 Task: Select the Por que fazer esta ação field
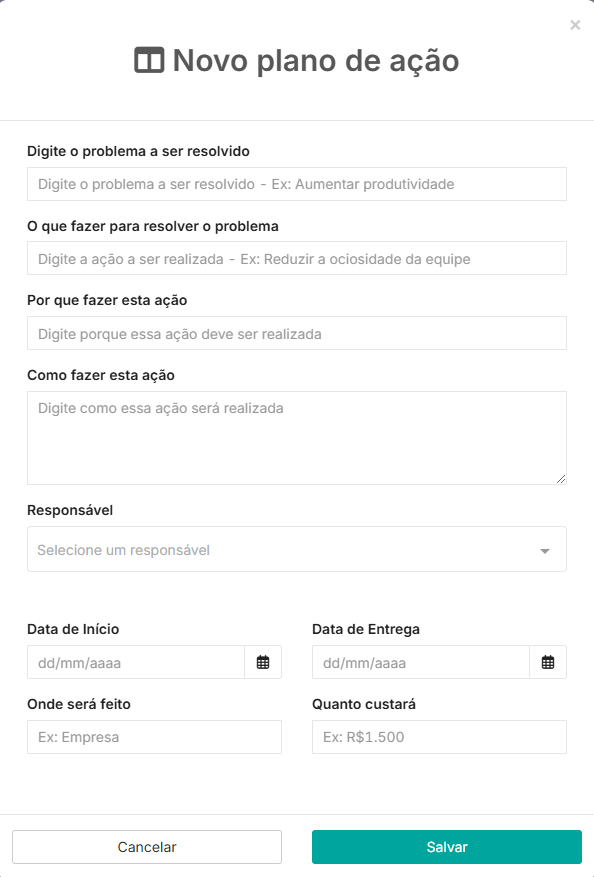pyautogui.click(x=297, y=333)
